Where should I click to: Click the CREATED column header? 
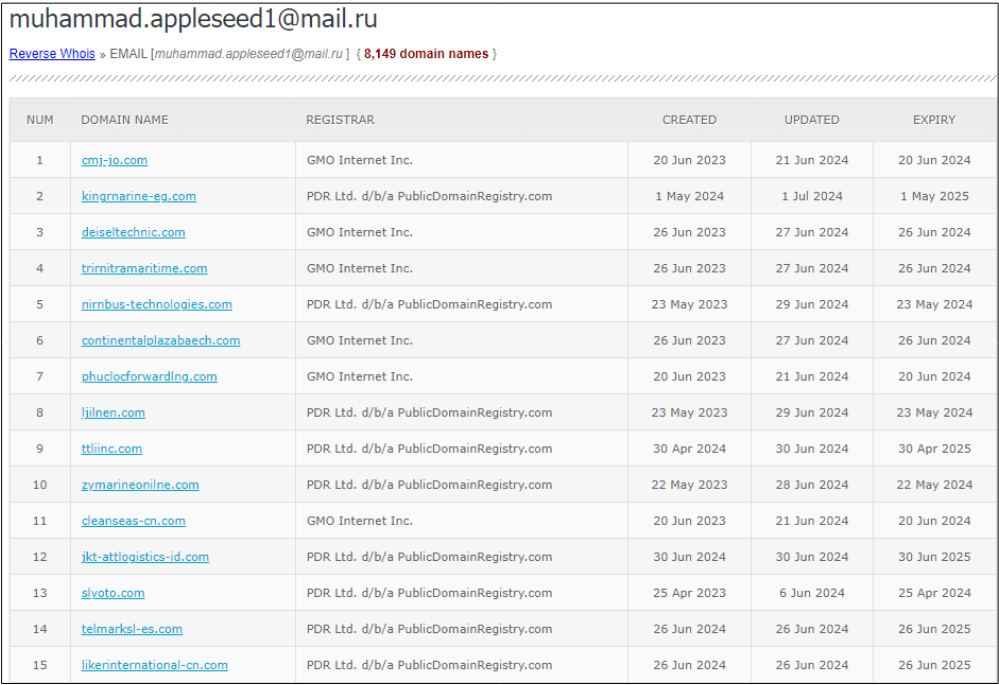[x=689, y=120]
